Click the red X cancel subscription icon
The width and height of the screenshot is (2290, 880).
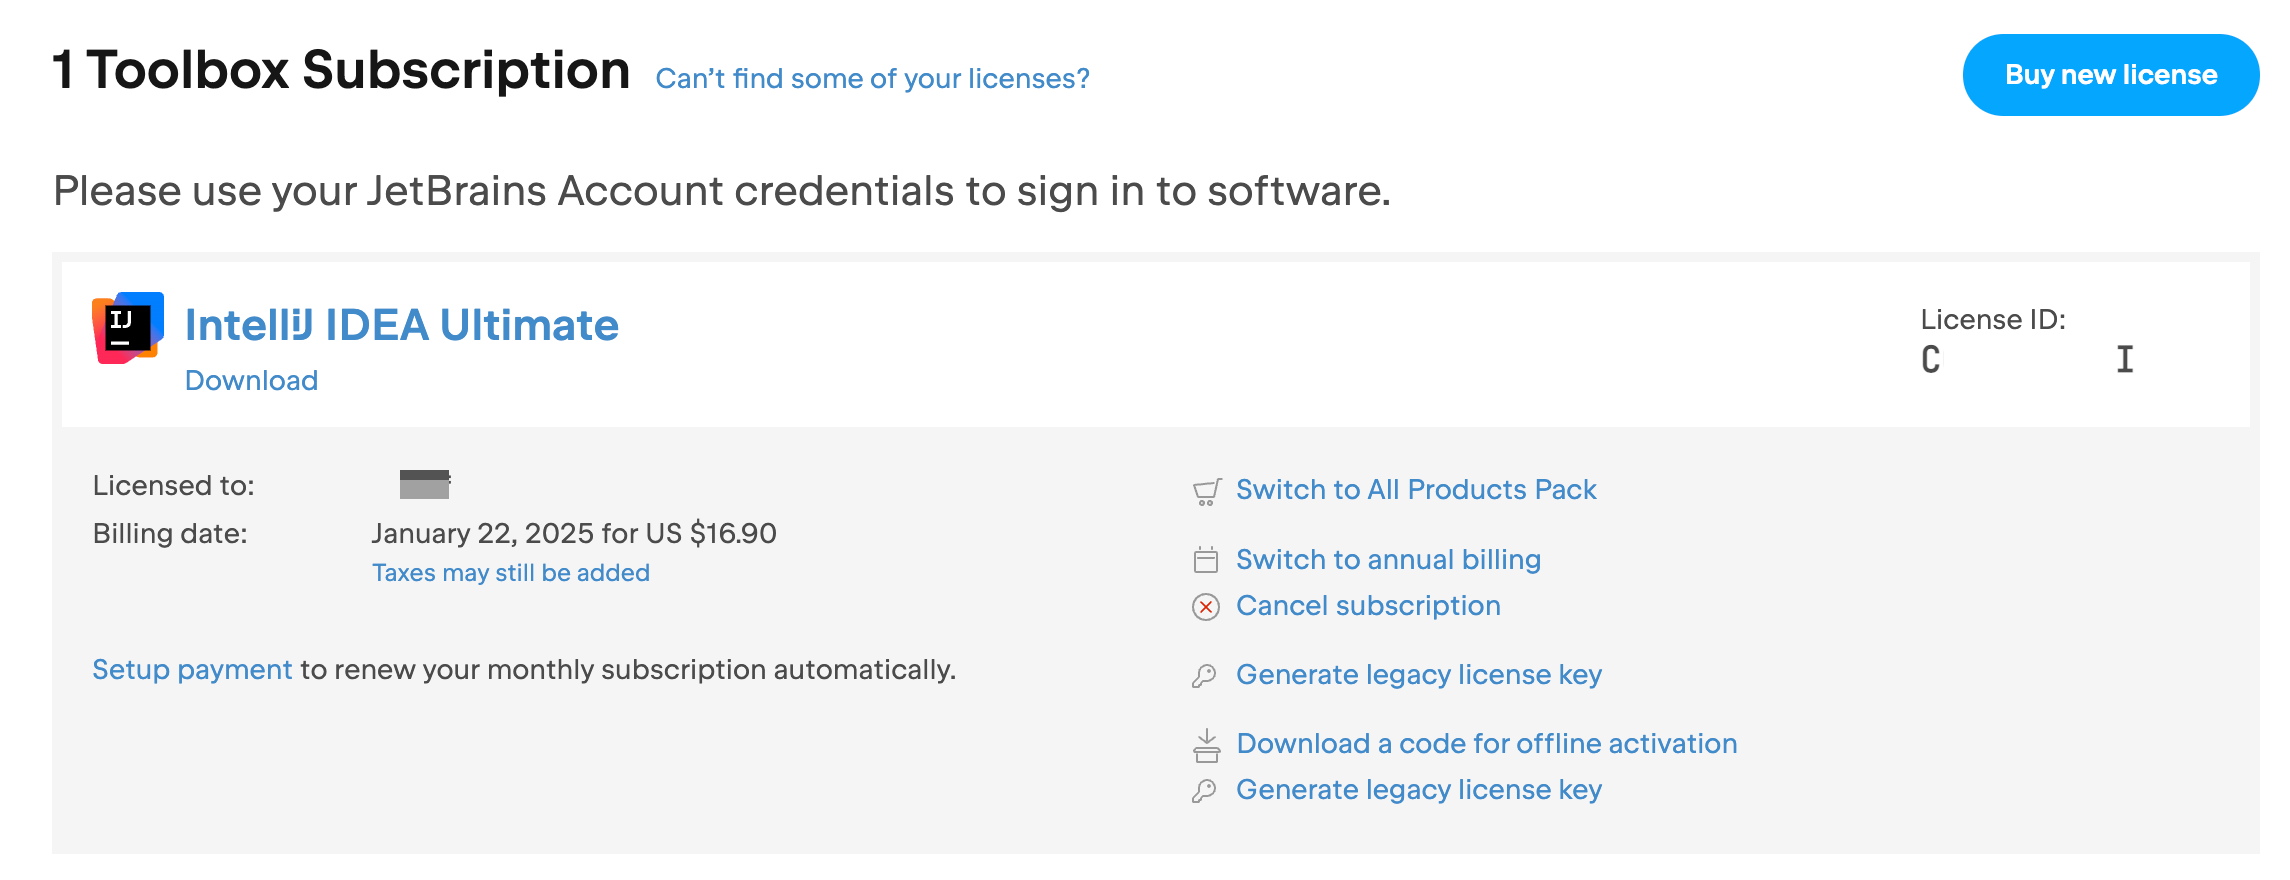point(1206,607)
